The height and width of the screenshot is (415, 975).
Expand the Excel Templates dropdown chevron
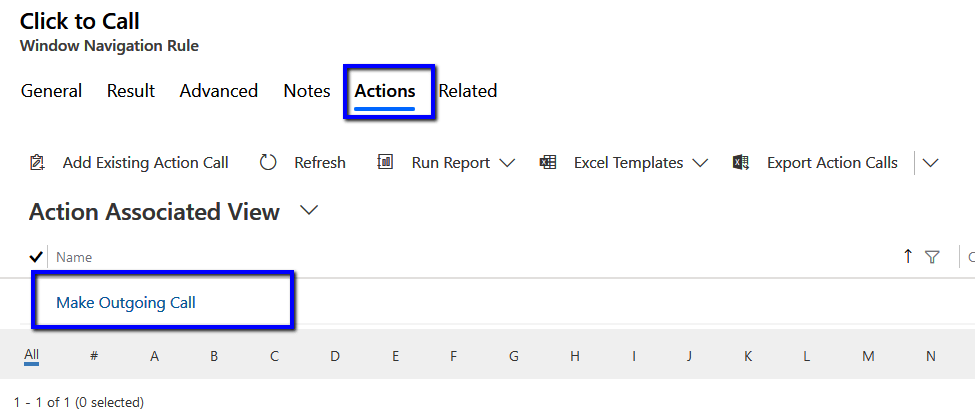(700, 163)
